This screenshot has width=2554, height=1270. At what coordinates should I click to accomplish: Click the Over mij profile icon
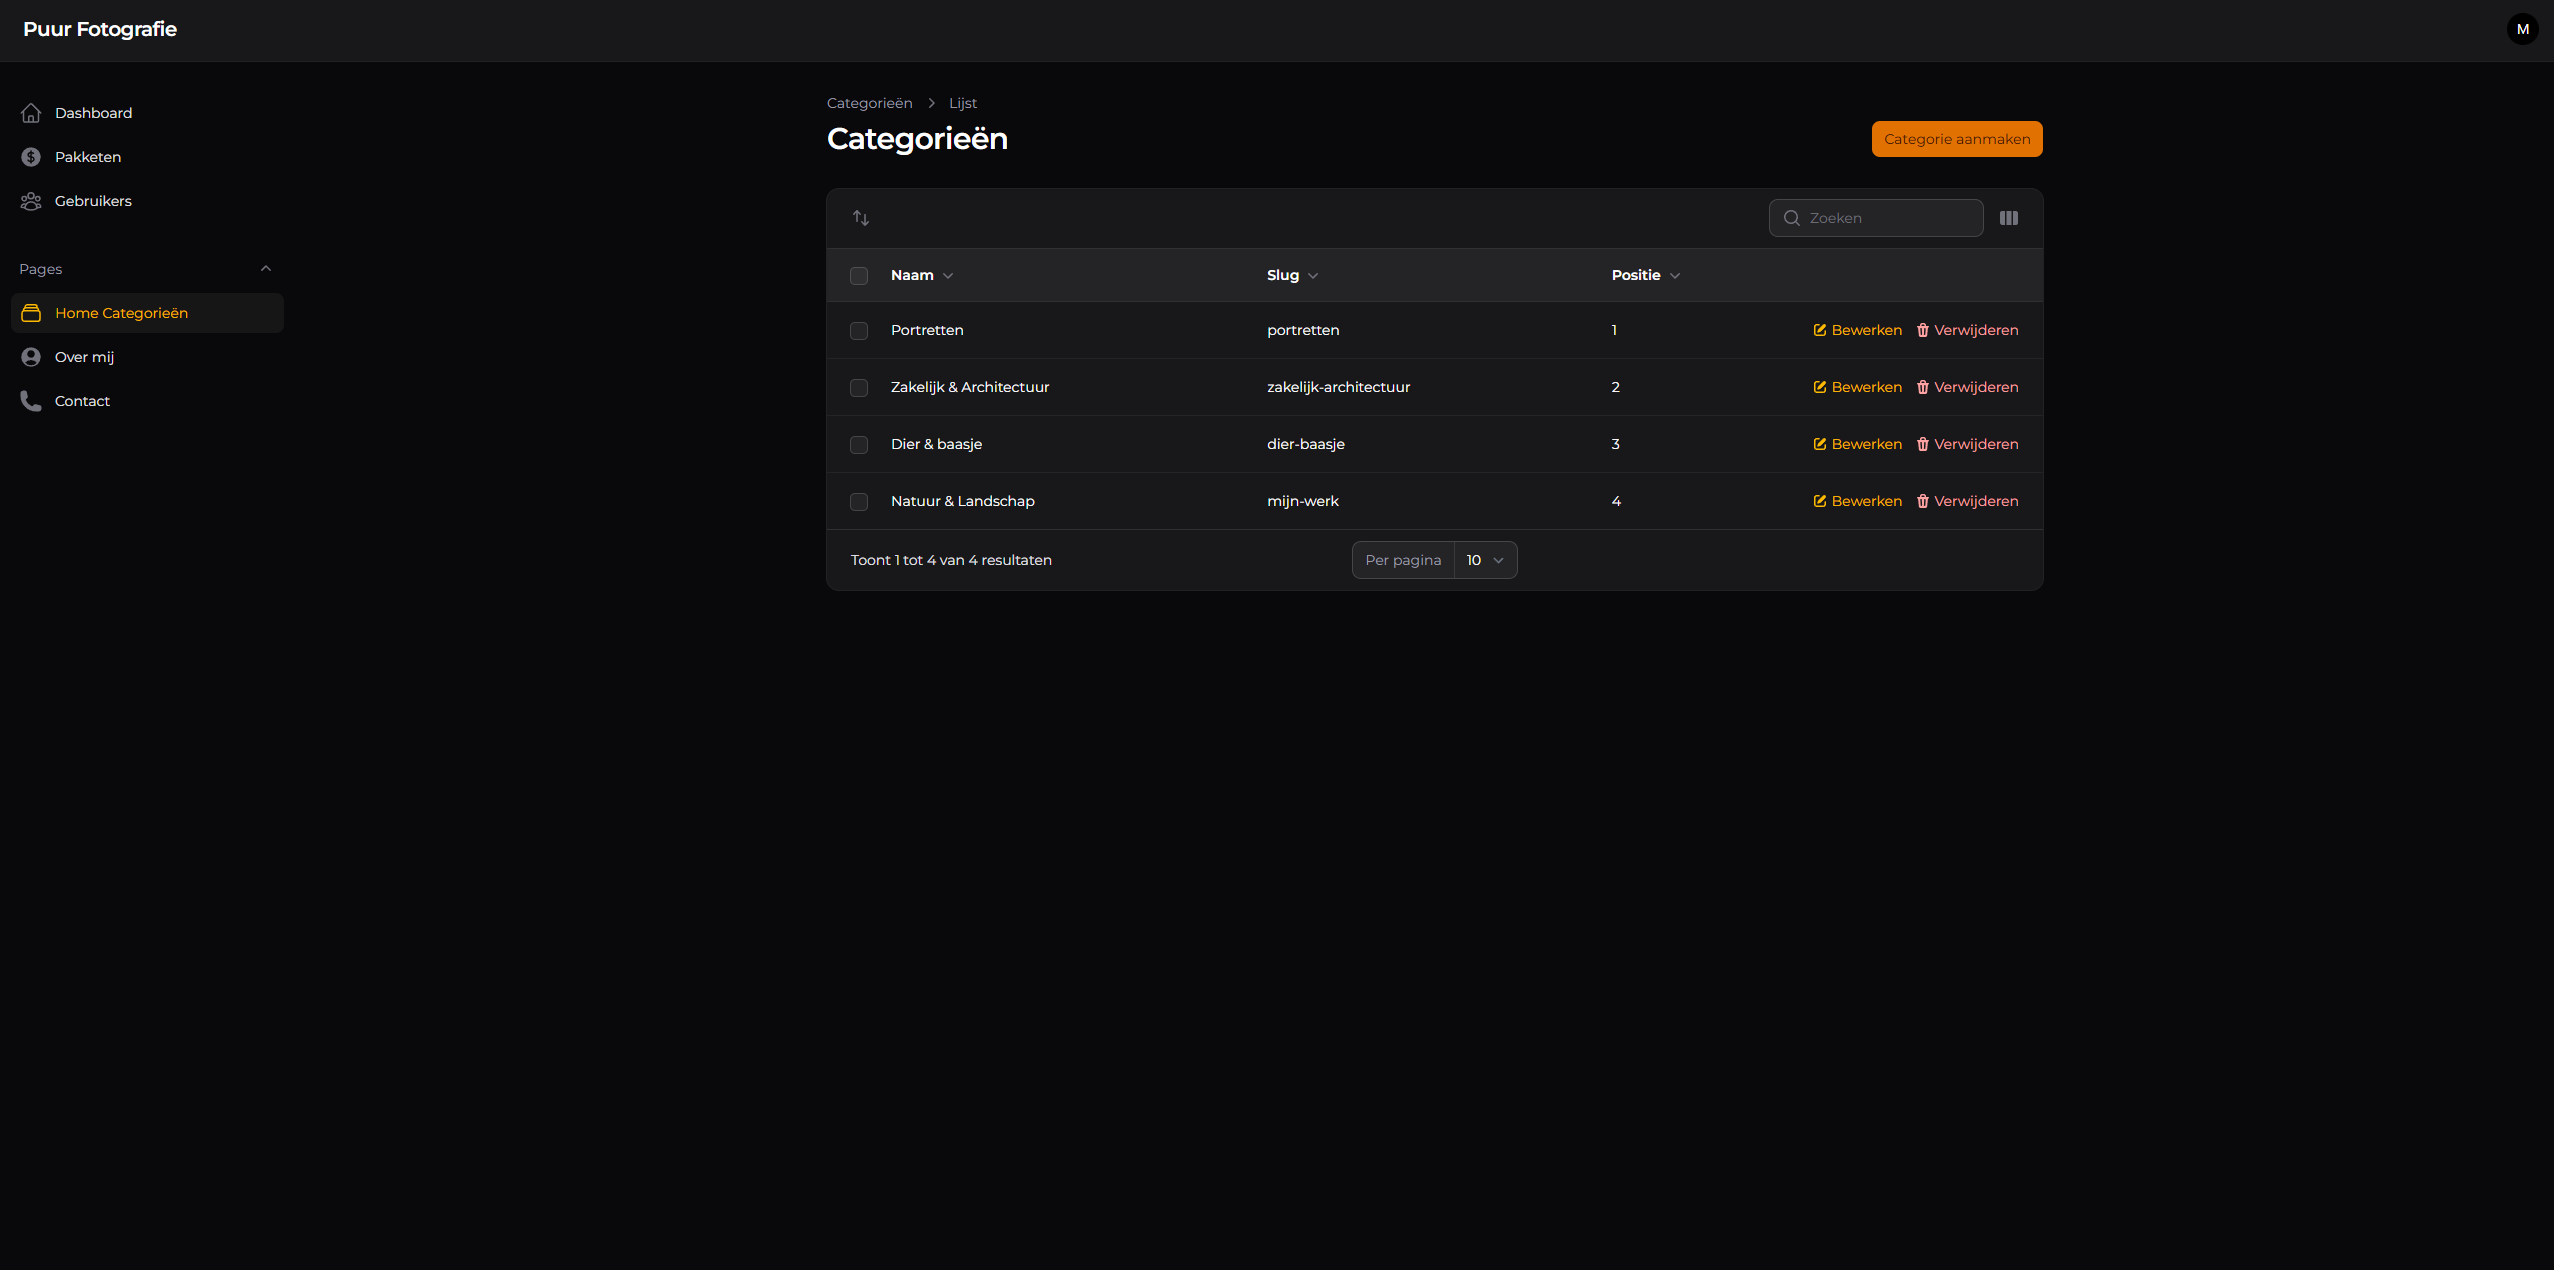click(31, 357)
